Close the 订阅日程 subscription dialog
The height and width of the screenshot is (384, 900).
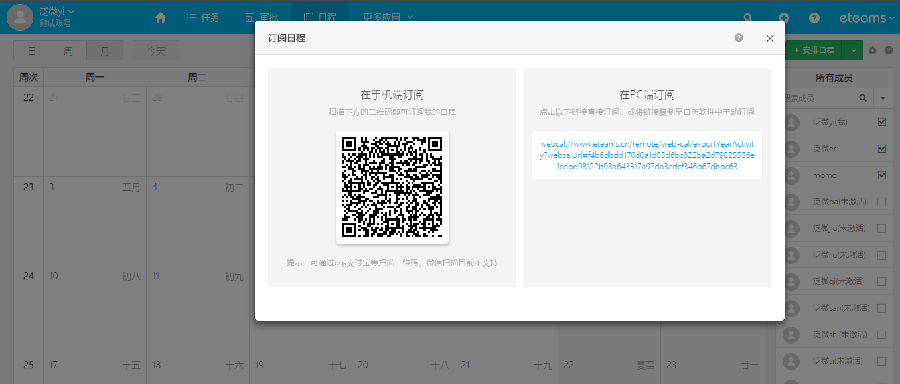(x=770, y=38)
